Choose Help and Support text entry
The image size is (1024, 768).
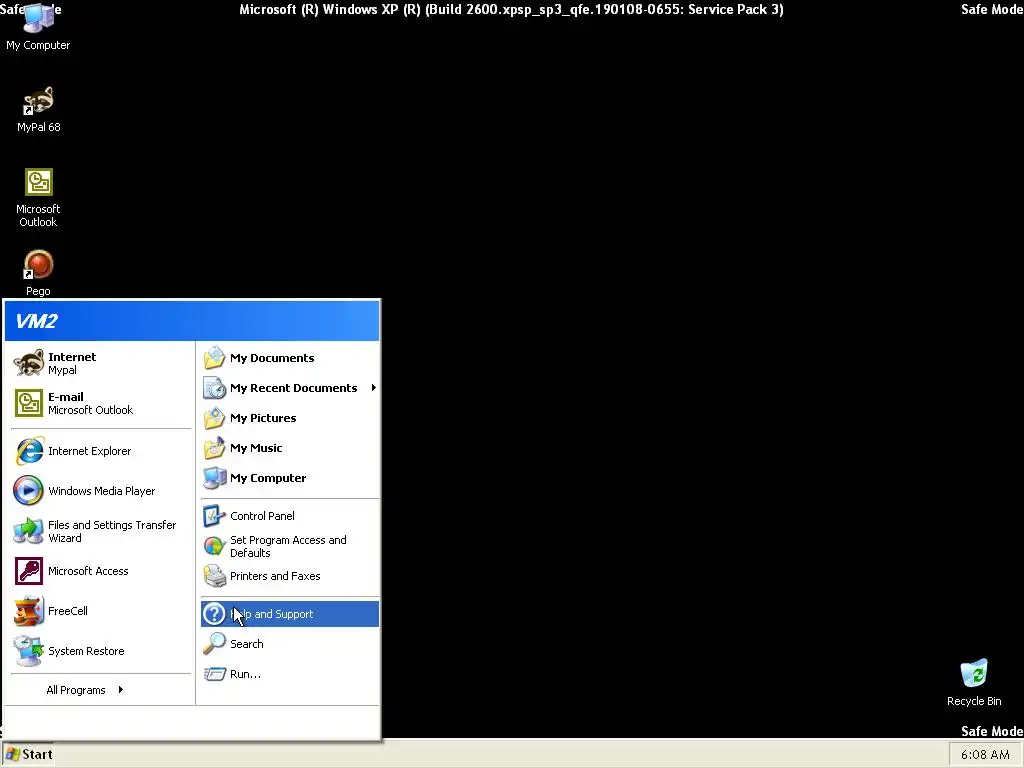click(272, 614)
